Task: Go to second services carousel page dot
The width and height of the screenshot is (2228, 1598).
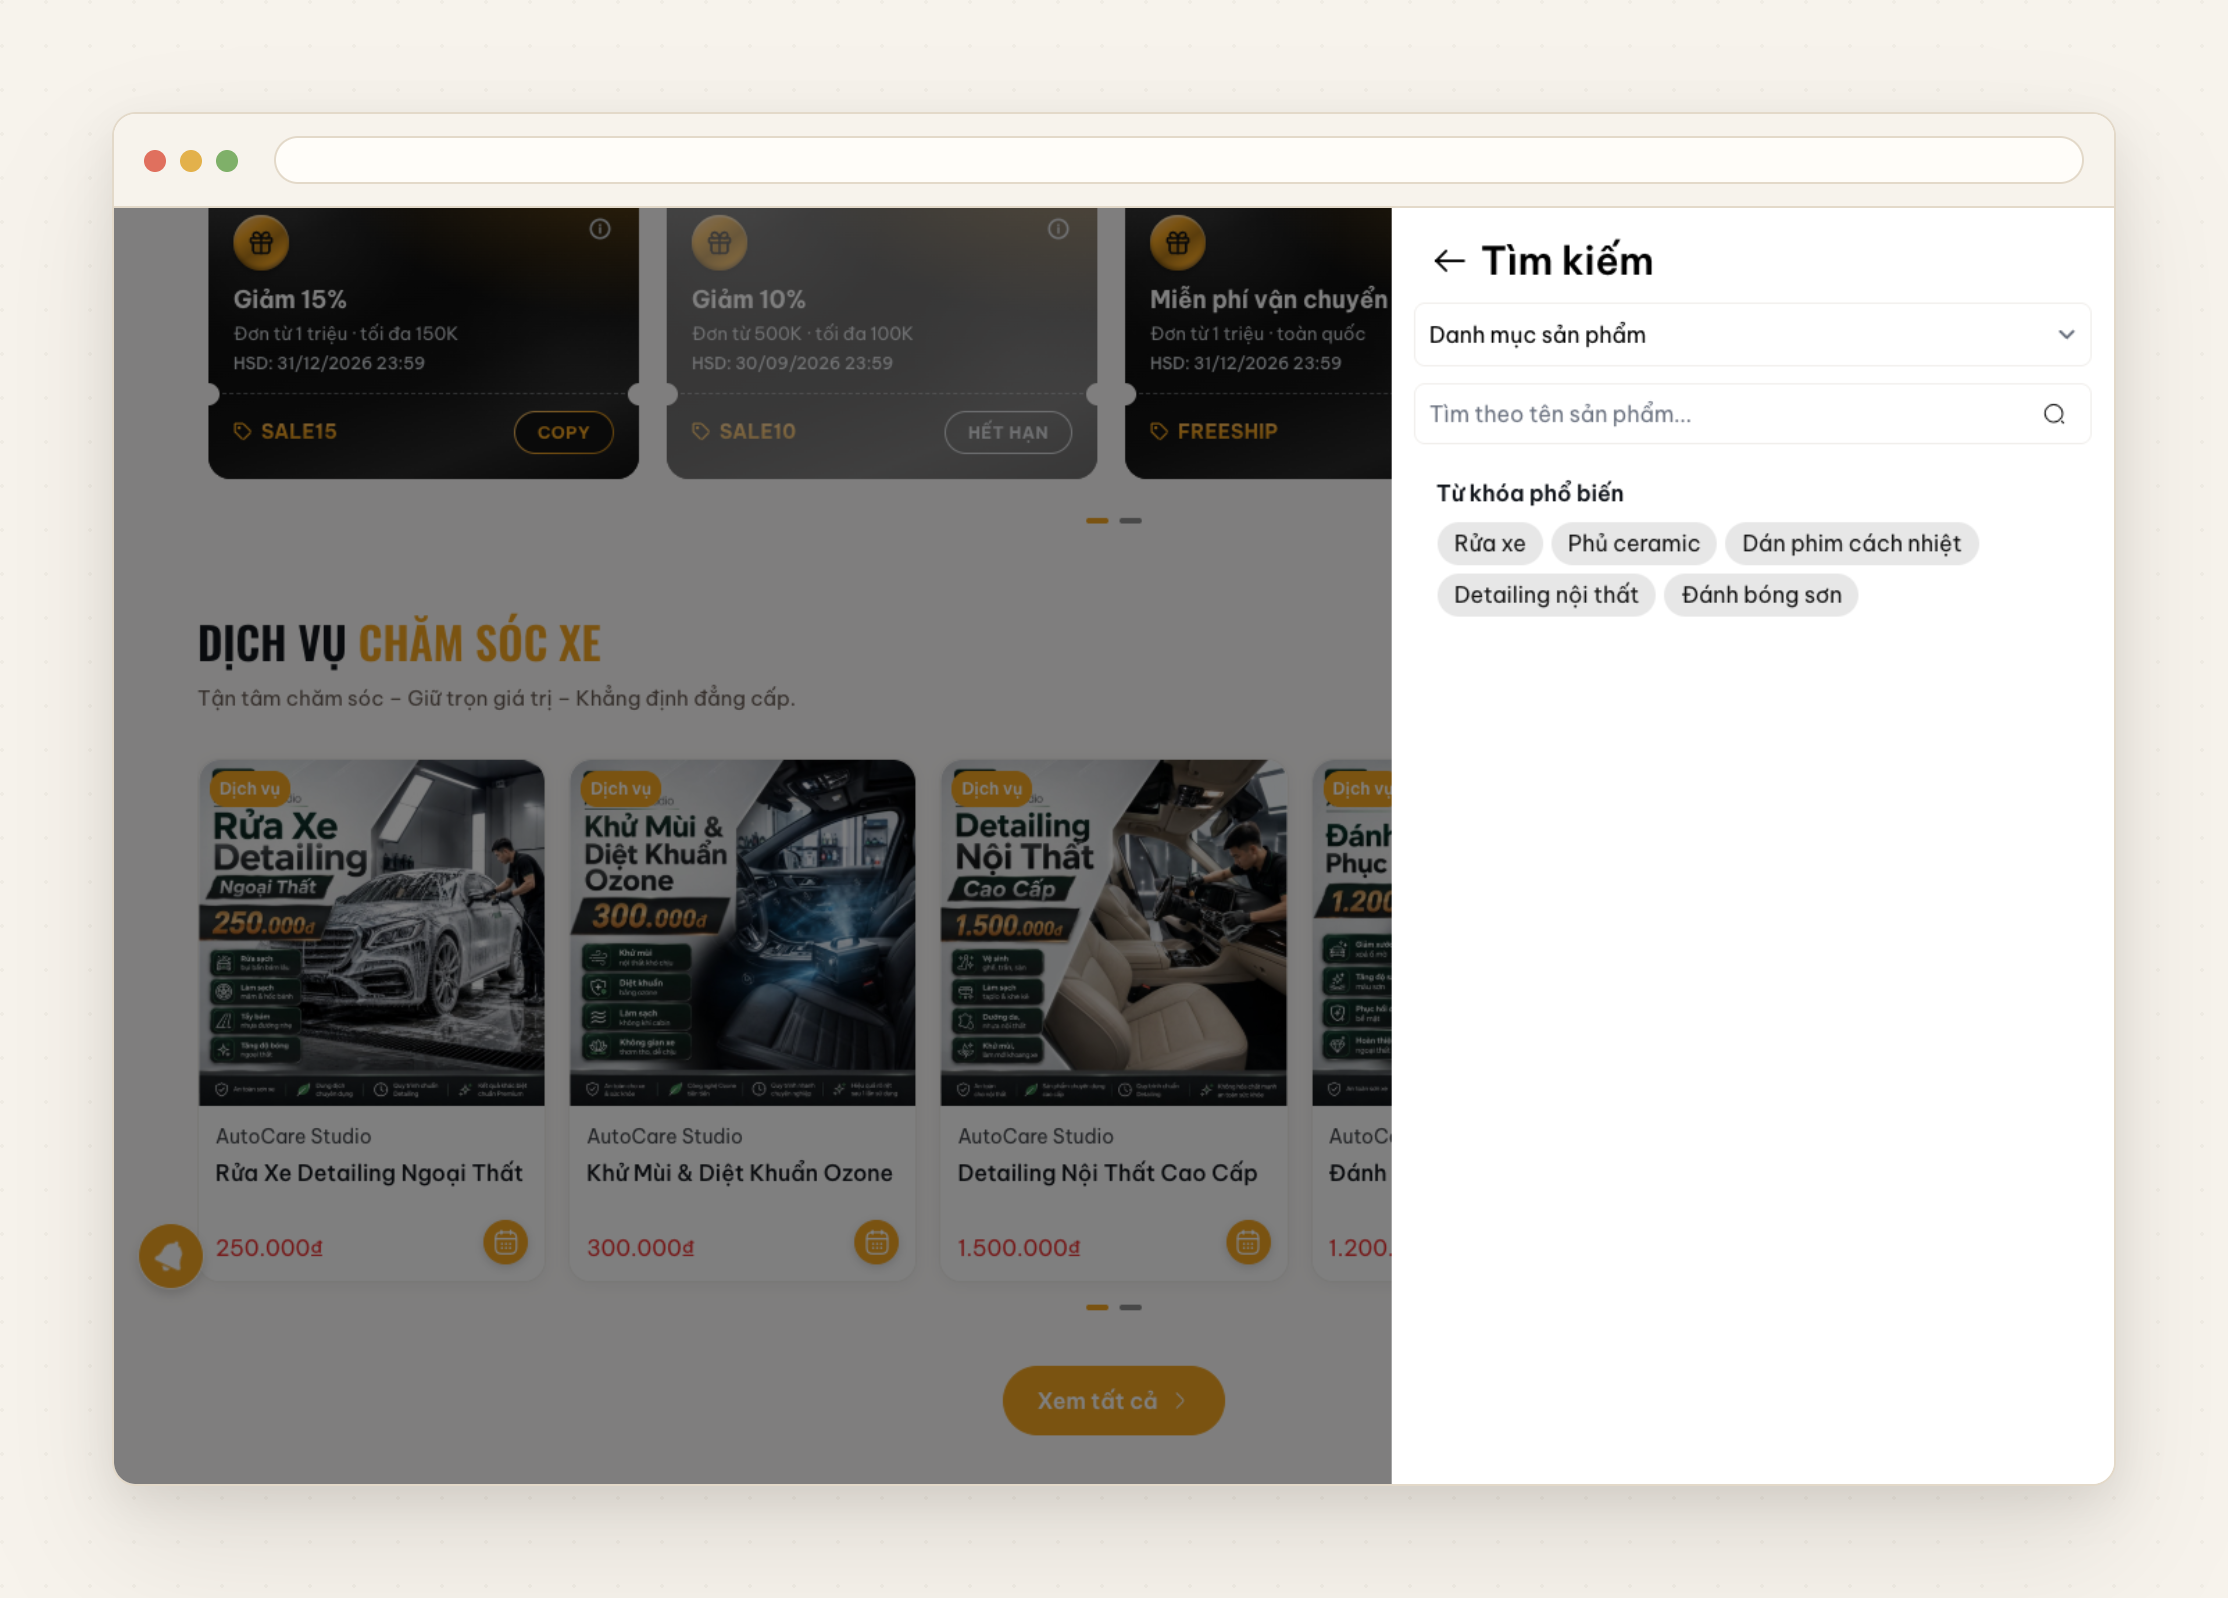Action: 1130,1307
